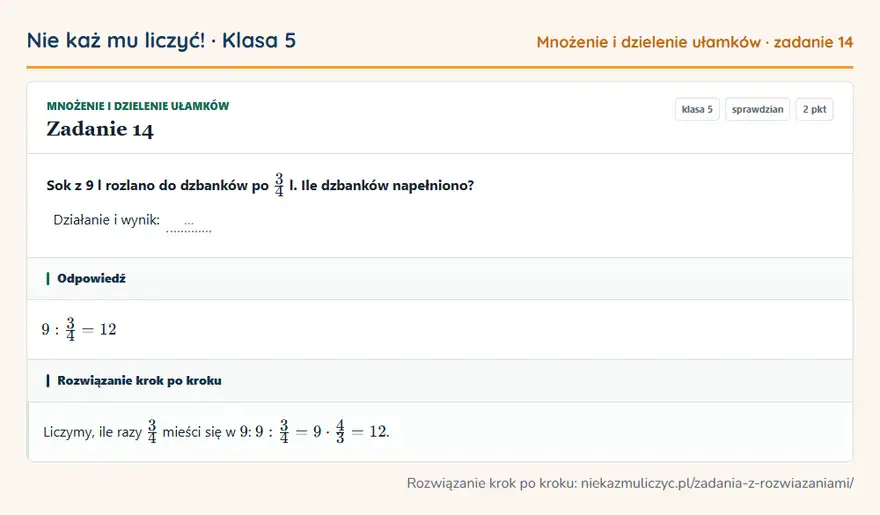The width and height of the screenshot is (880, 515).
Task: Click the 'Działanie i wynik:' label
Action: (x=107, y=220)
